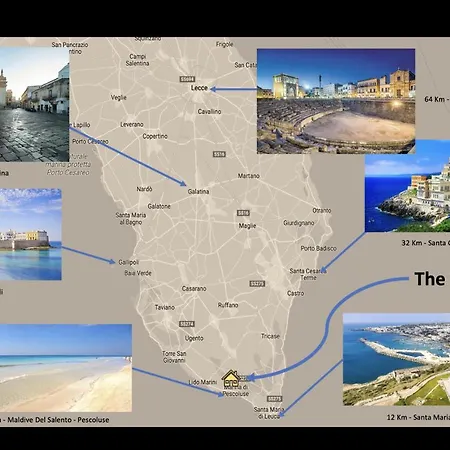Click the Maglie town label

pyautogui.click(x=247, y=226)
